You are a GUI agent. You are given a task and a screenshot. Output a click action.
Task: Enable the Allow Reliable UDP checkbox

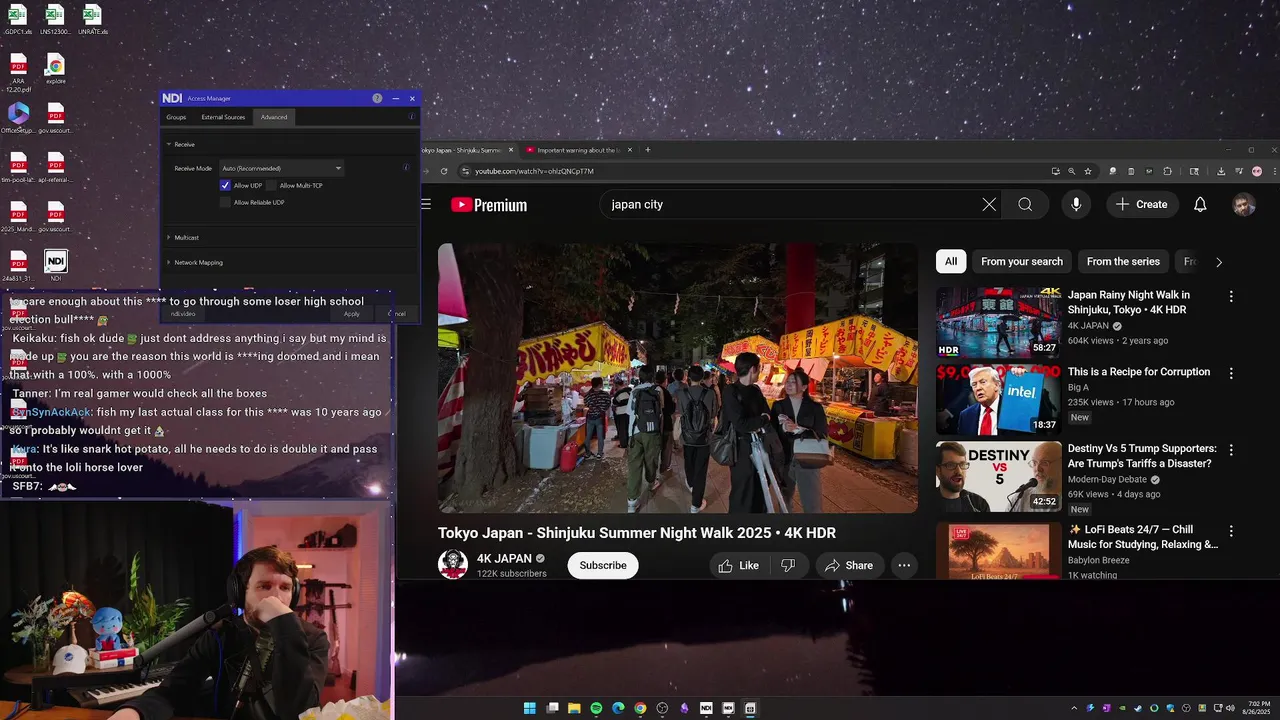(225, 202)
